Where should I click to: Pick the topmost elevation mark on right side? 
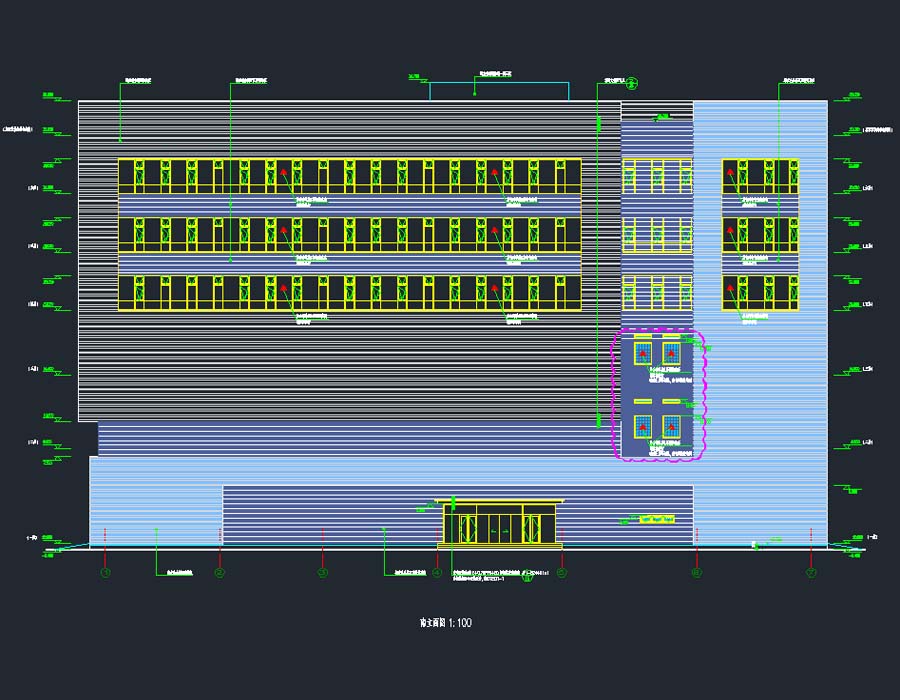853,96
